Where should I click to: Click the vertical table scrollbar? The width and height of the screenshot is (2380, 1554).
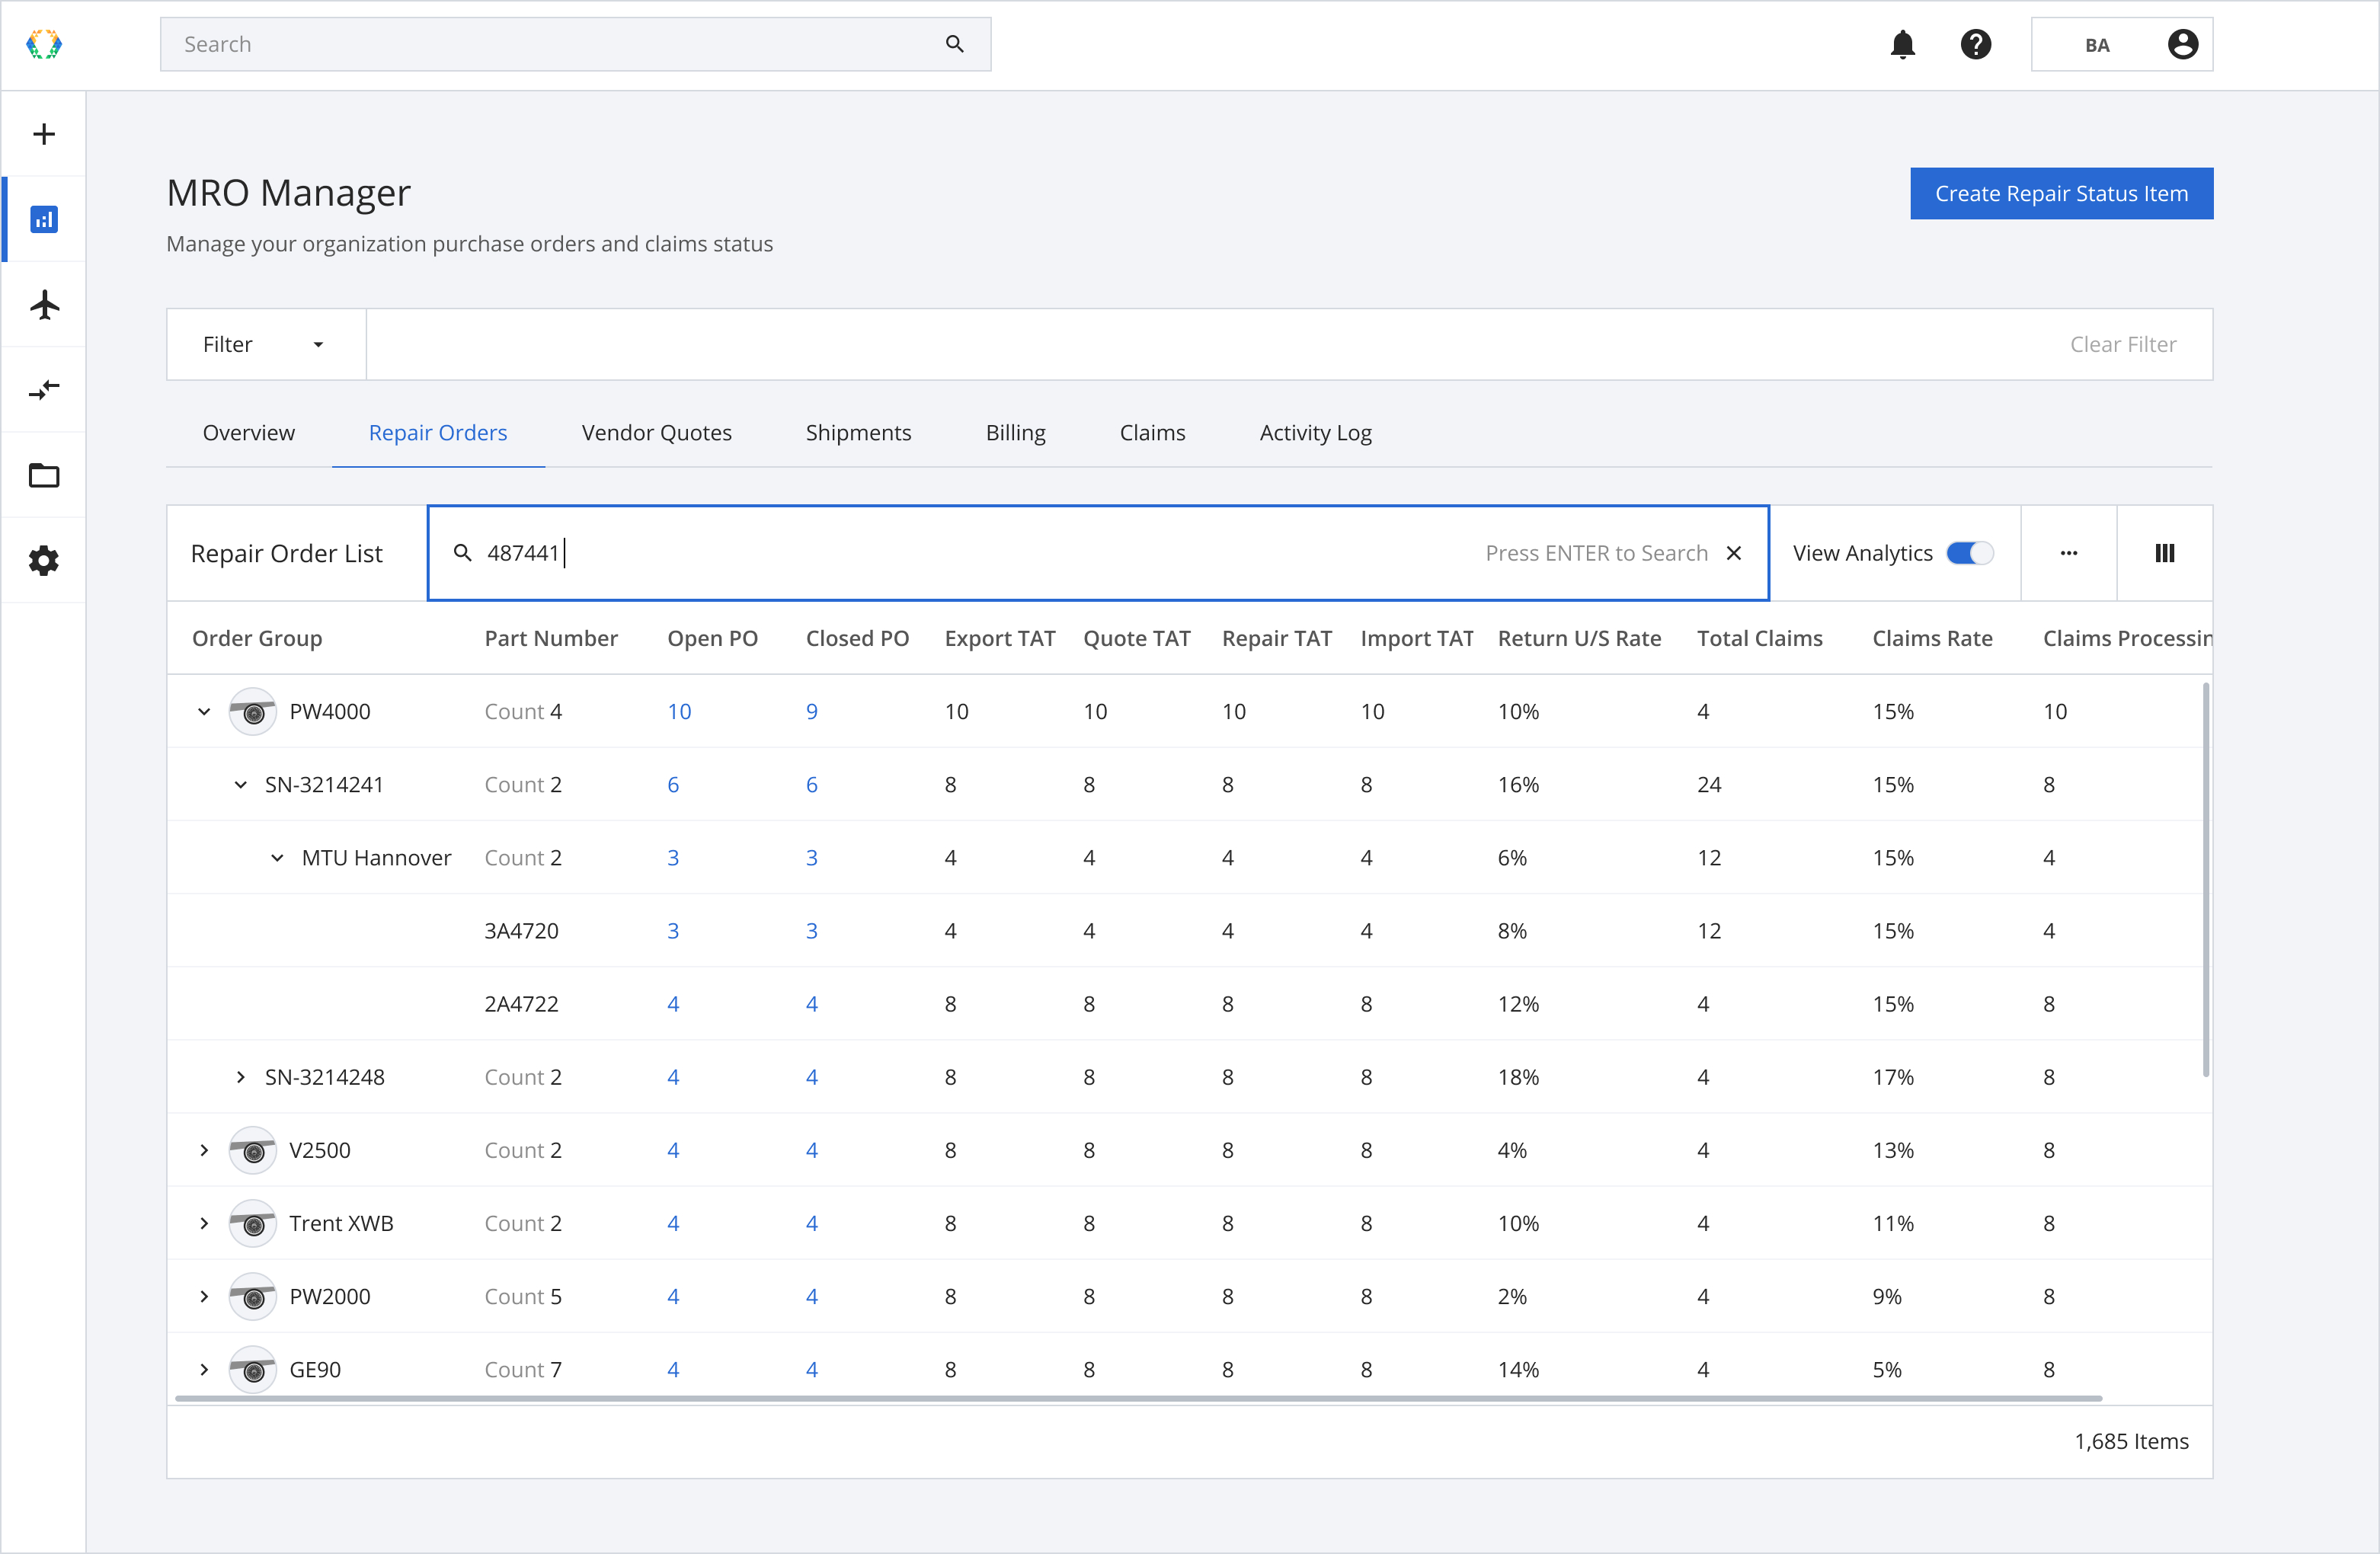[2205, 880]
